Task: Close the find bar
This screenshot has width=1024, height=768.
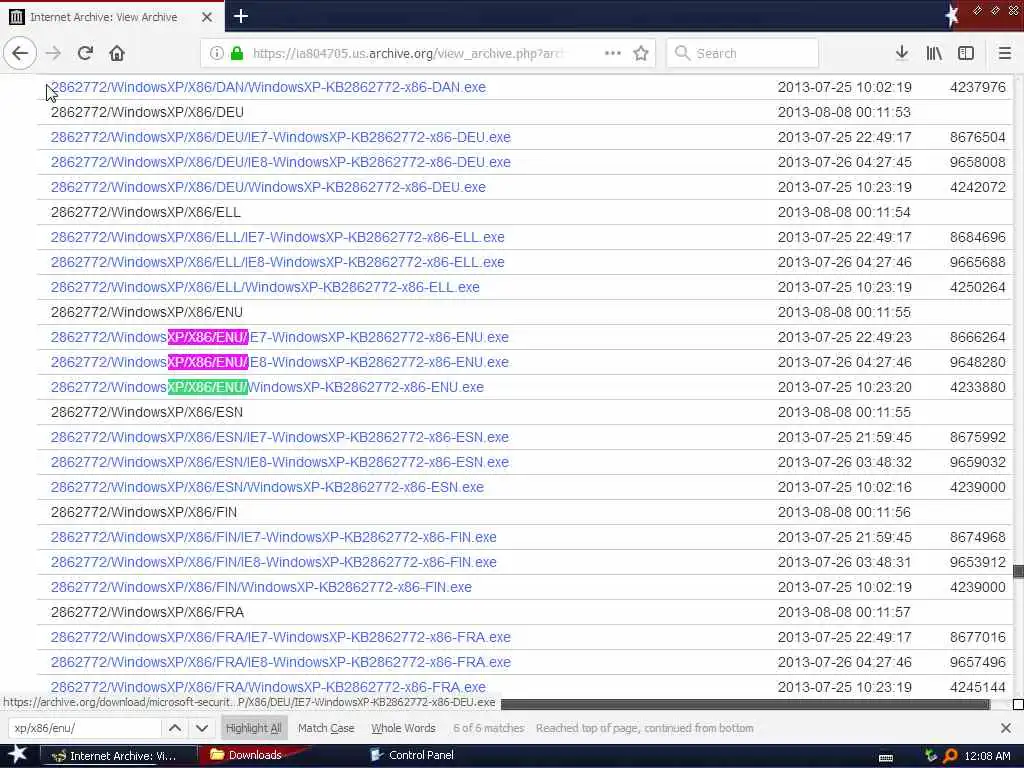Action: [x=1006, y=728]
